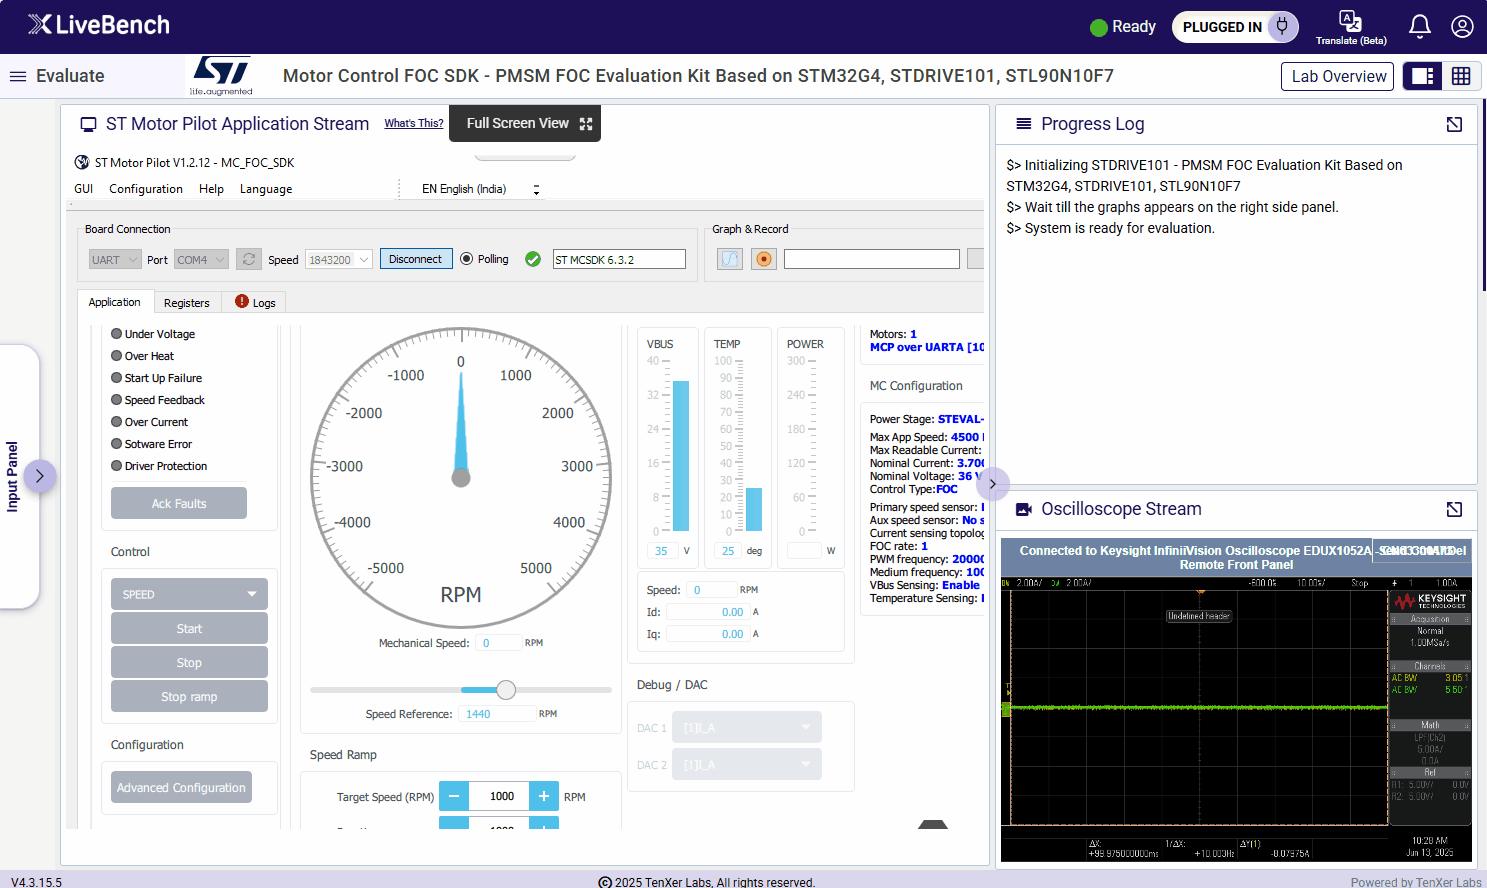Click the ST MCSDK 6.3.2 version field
Screen dimensions: 1487x888
(x=619, y=260)
